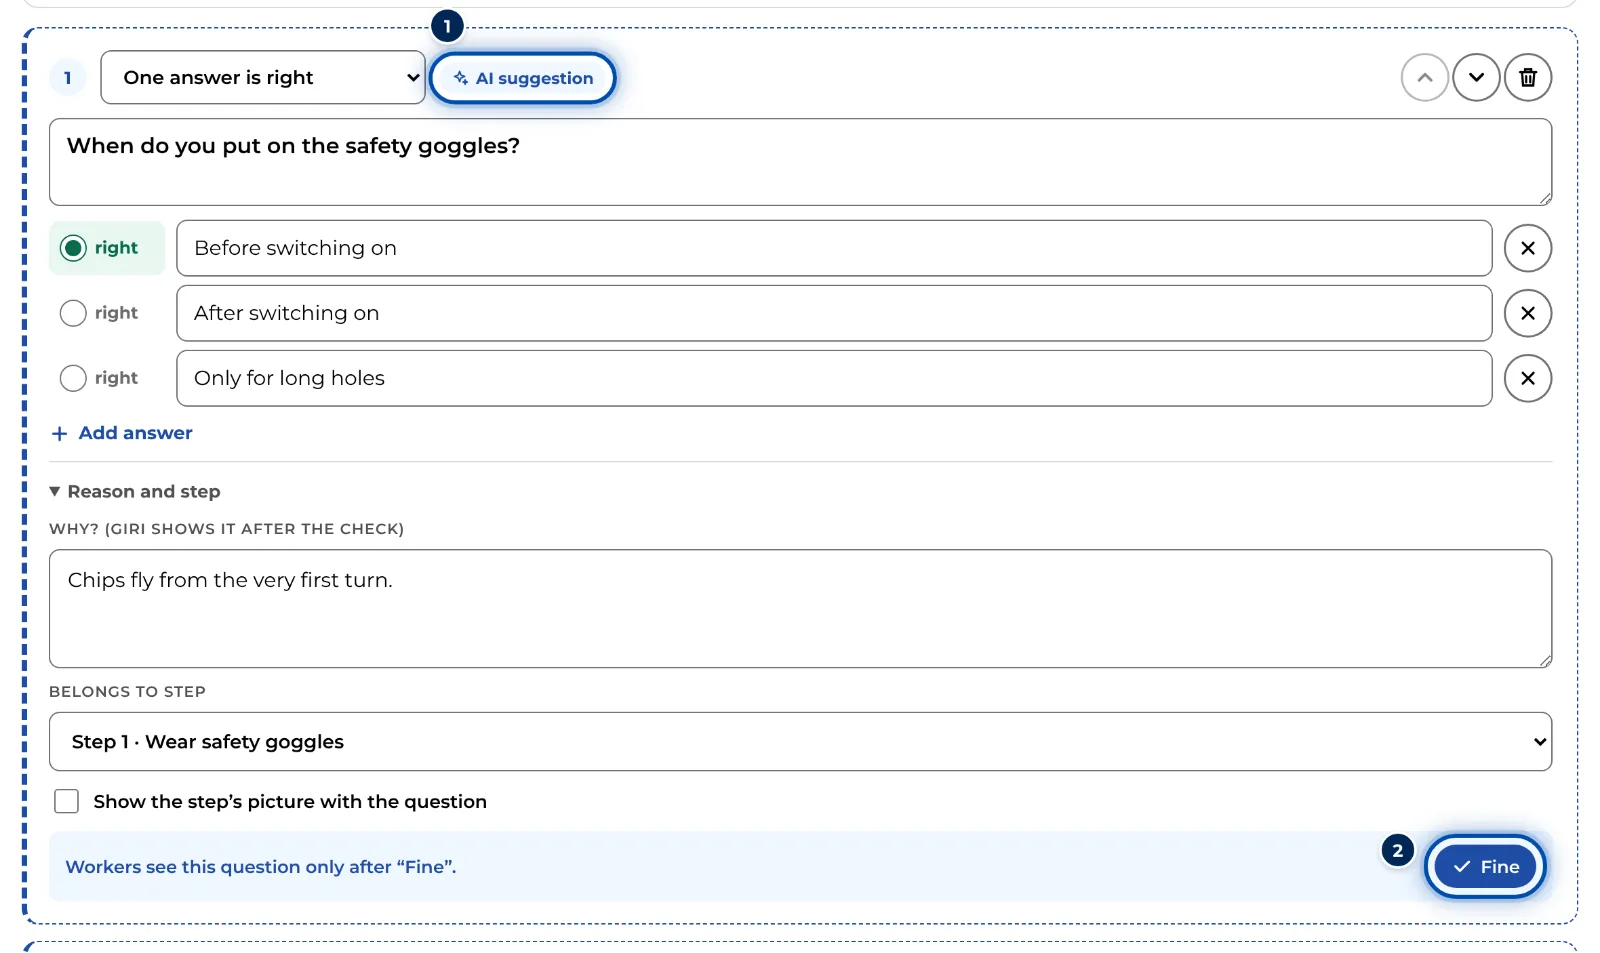Click the text "Workers see this question only after Fine"
Viewport: 1600px width, 953px height.
pos(261,867)
